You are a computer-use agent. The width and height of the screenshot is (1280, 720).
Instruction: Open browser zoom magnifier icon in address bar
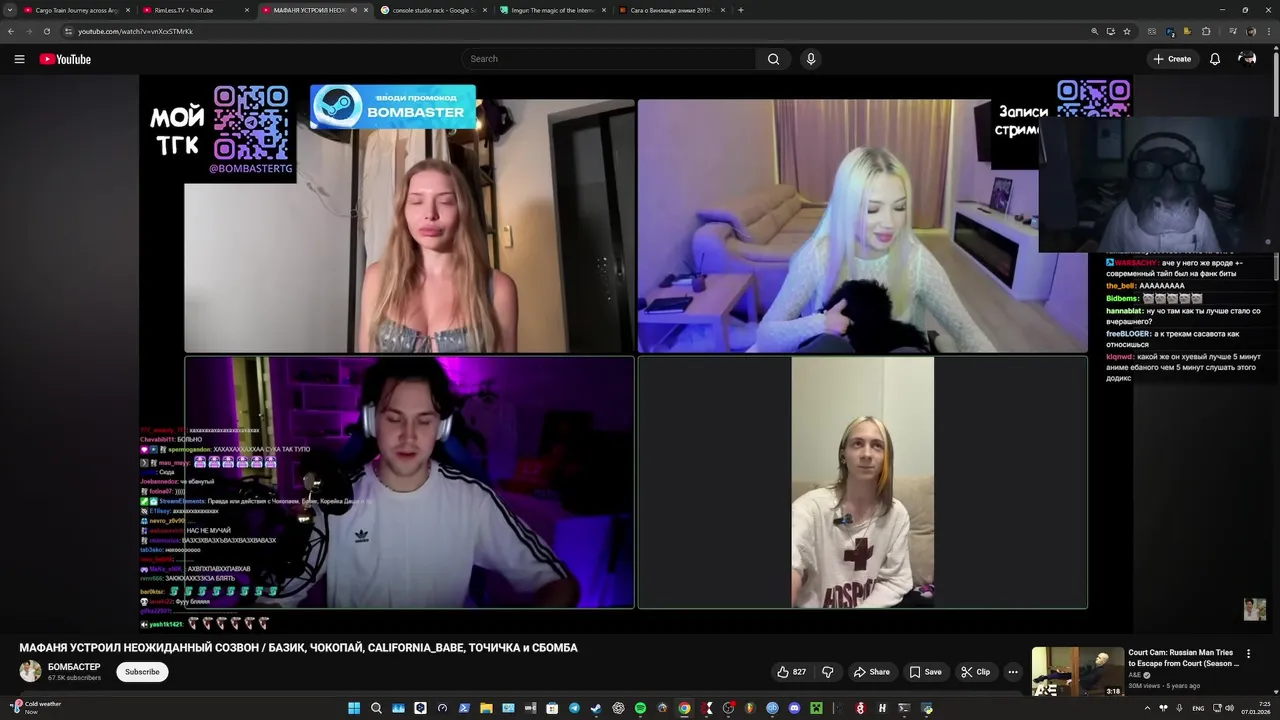pyautogui.click(x=1094, y=31)
